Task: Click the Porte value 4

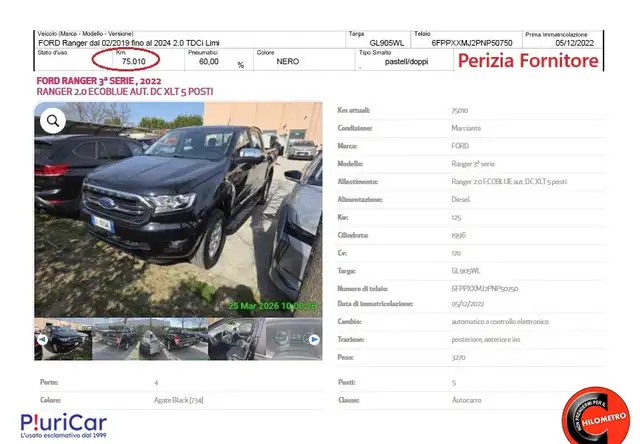Action: pyautogui.click(x=156, y=383)
